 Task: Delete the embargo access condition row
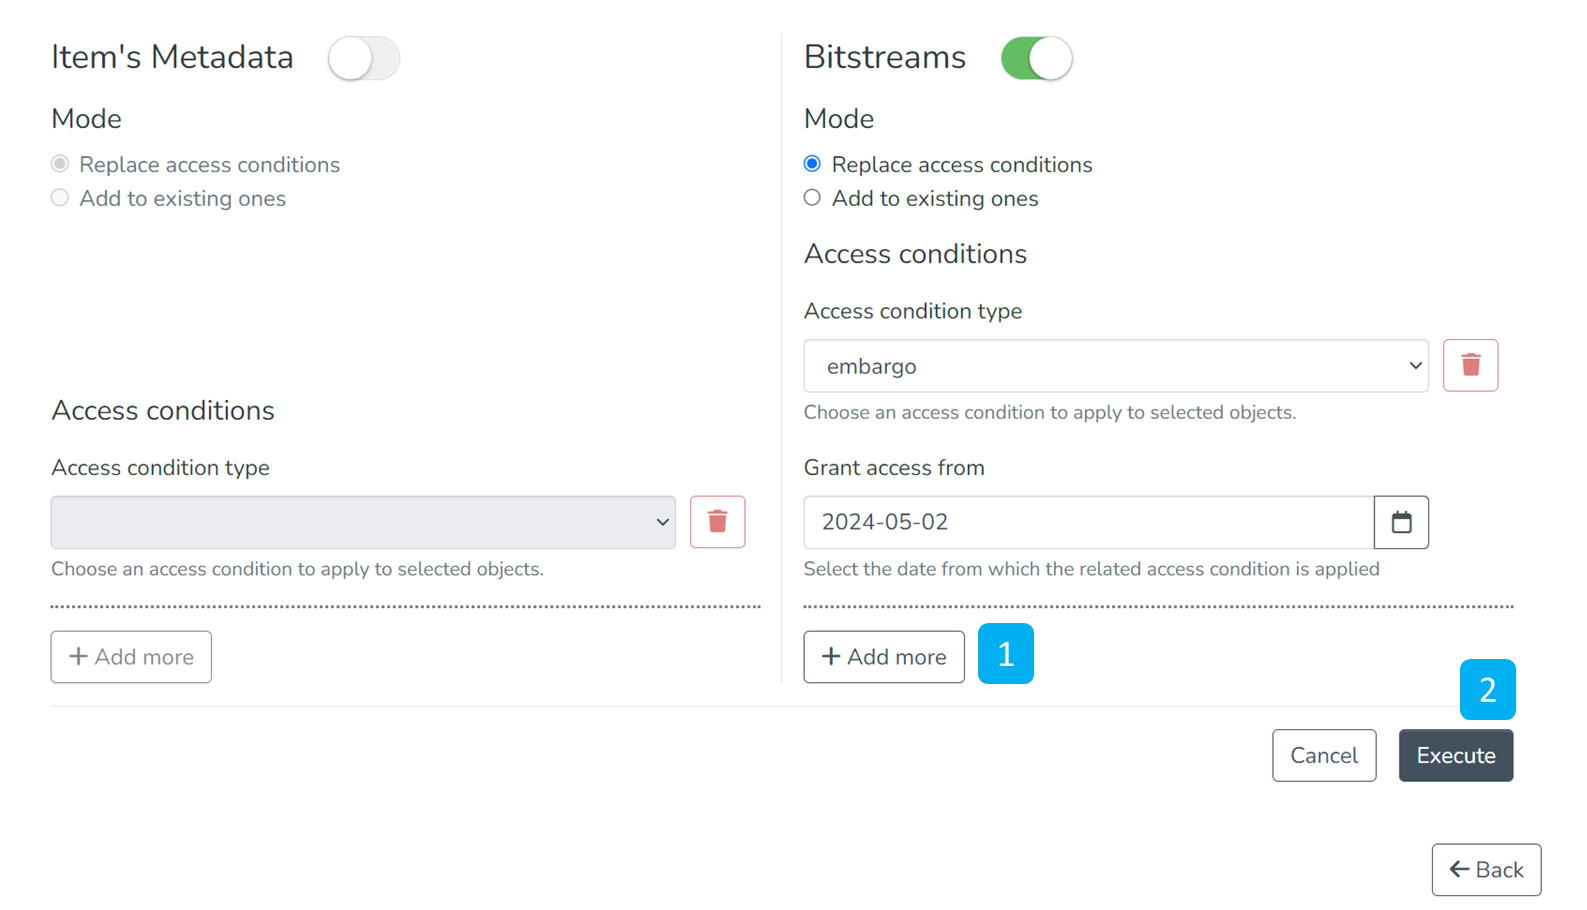coord(1470,365)
